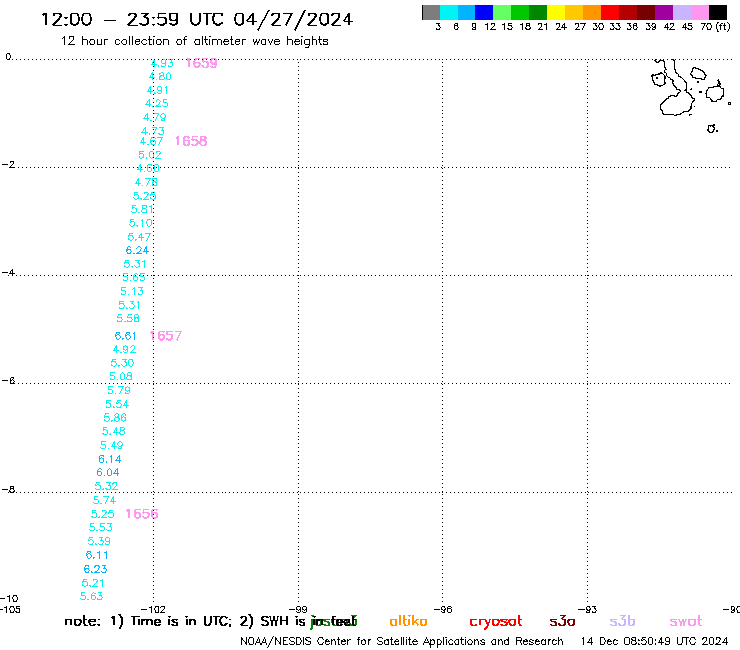Select the wave height value 5.53
This screenshot has height=650, width=740.
pos(101,527)
